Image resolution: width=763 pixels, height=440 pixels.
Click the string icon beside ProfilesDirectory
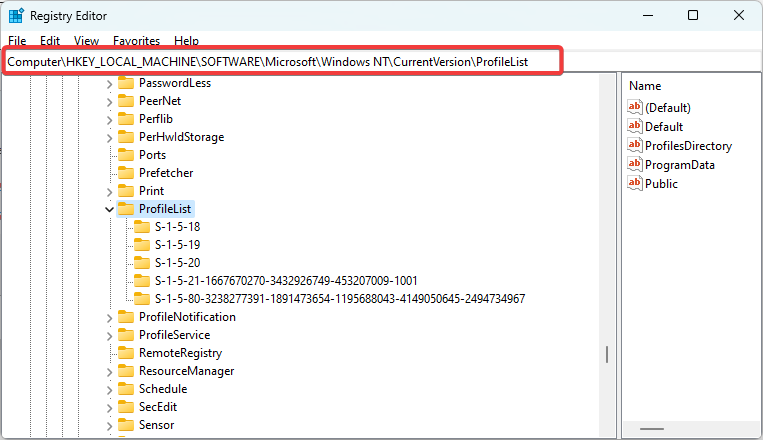pyautogui.click(x=635, y=145)
